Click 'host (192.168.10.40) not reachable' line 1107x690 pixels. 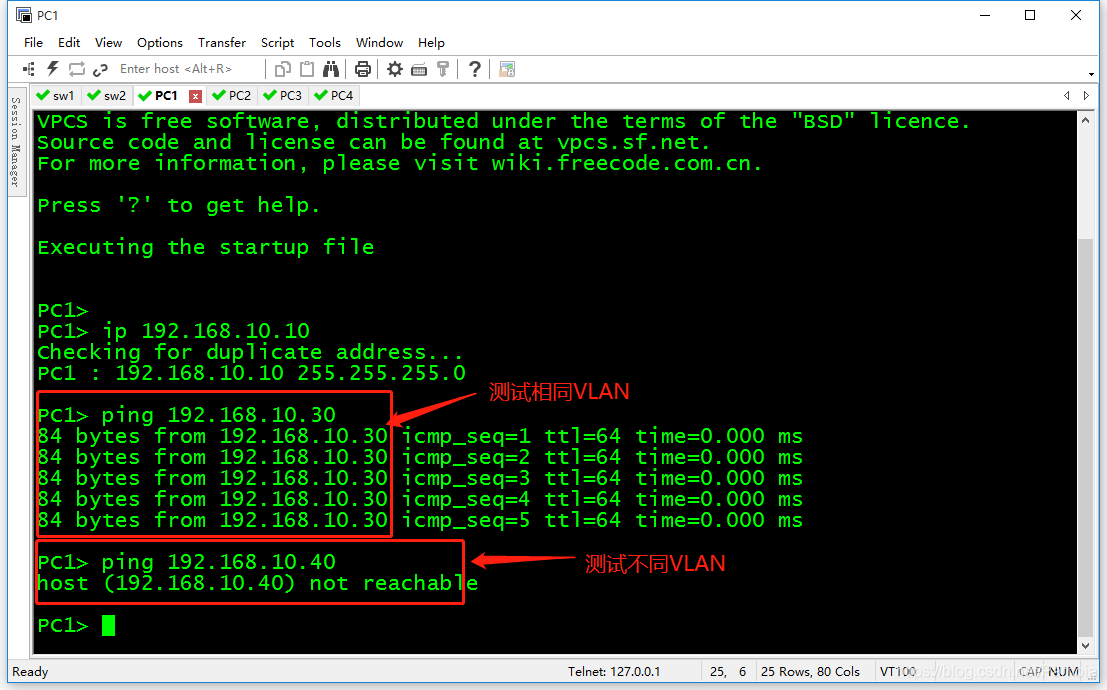[258, 583]
